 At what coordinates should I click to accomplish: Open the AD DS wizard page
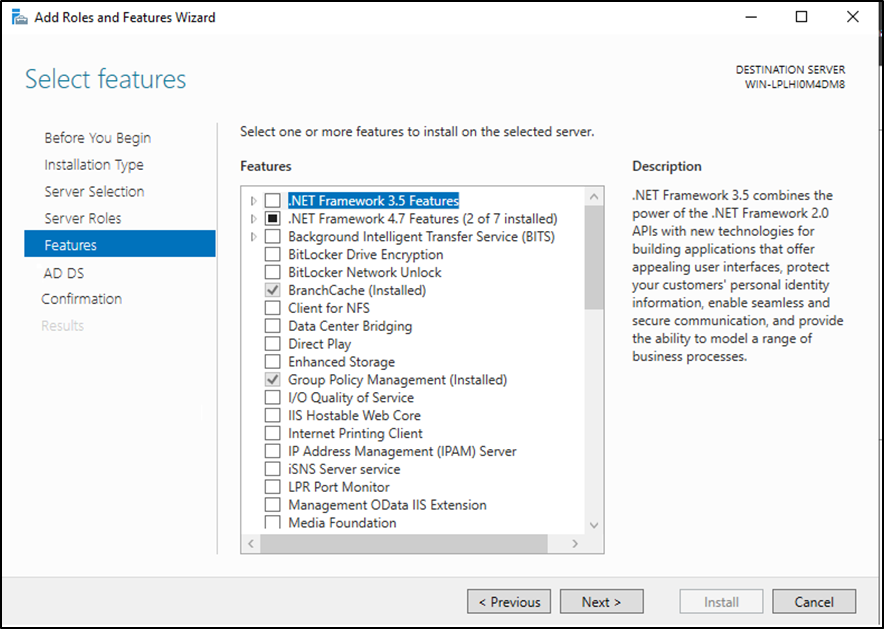point(64,273)
